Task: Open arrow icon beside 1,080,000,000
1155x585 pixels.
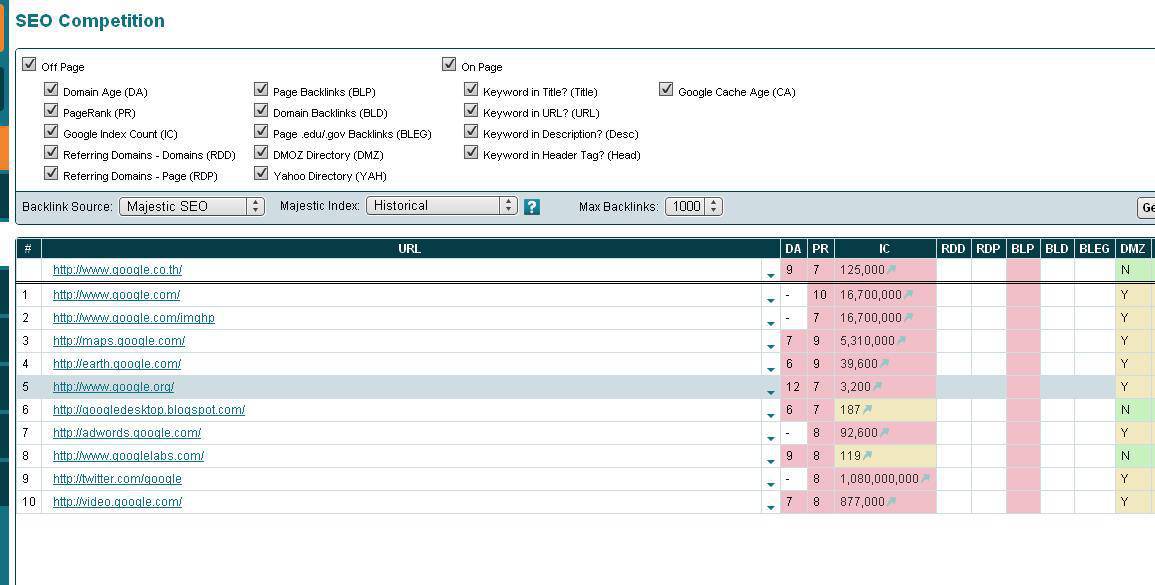Action: coord(925,478)
